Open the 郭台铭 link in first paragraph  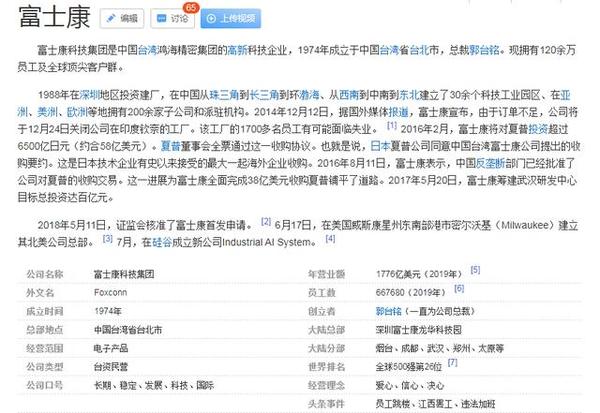484,50
